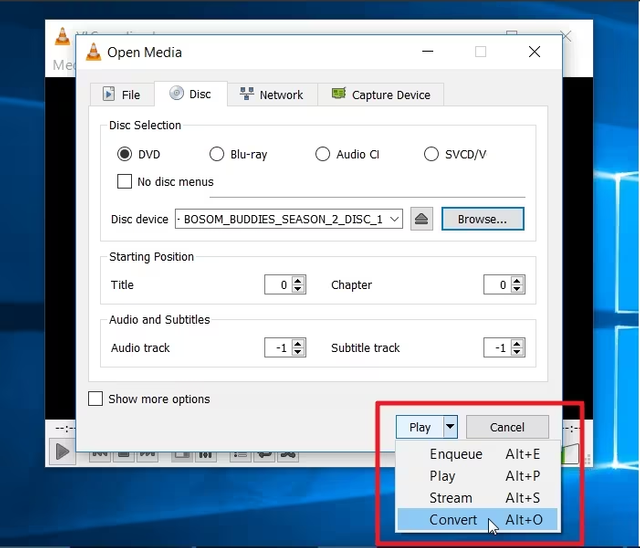Image resolution: width=640 pixels, height=548 pixels.
Task: Lower the Audio track number
Action: (298, 352)
